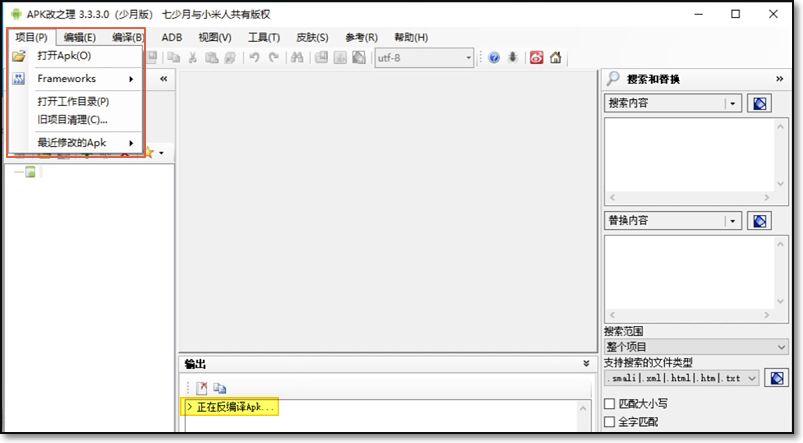Click the Cut scissors icon
803x443 pixels.
point(193,57)
